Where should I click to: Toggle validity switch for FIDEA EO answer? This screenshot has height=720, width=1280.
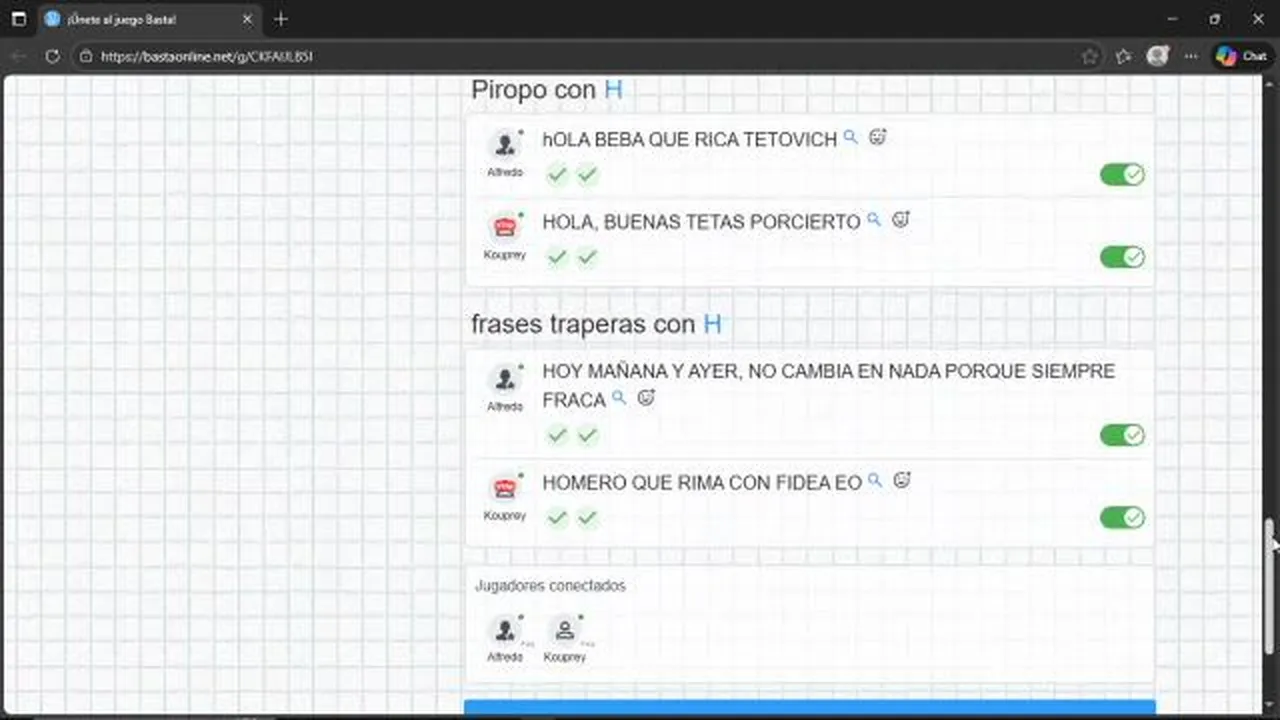tap(1122, 517)
